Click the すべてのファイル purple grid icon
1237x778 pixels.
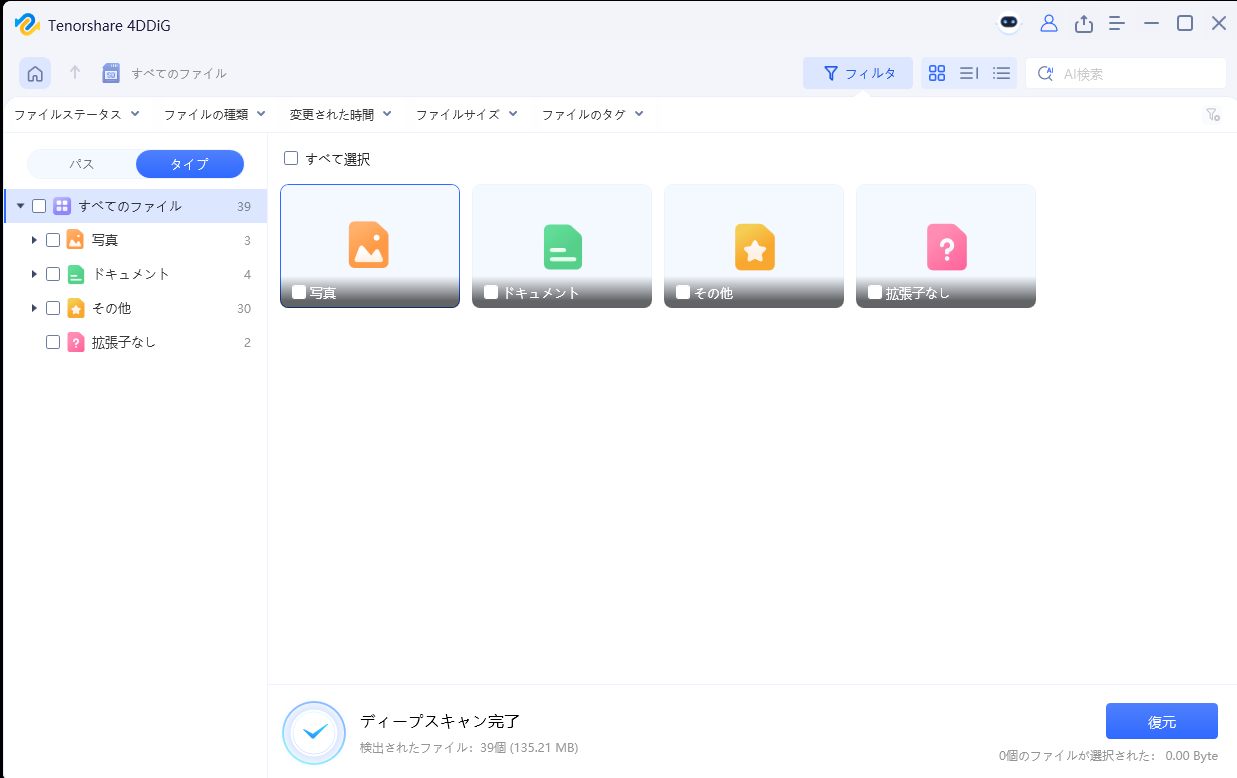pyautogui.click(x=62, y=206)
